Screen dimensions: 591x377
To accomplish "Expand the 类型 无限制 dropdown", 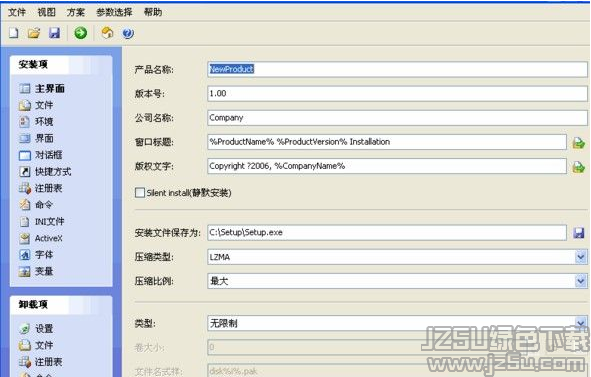I will tap(581, 323).
